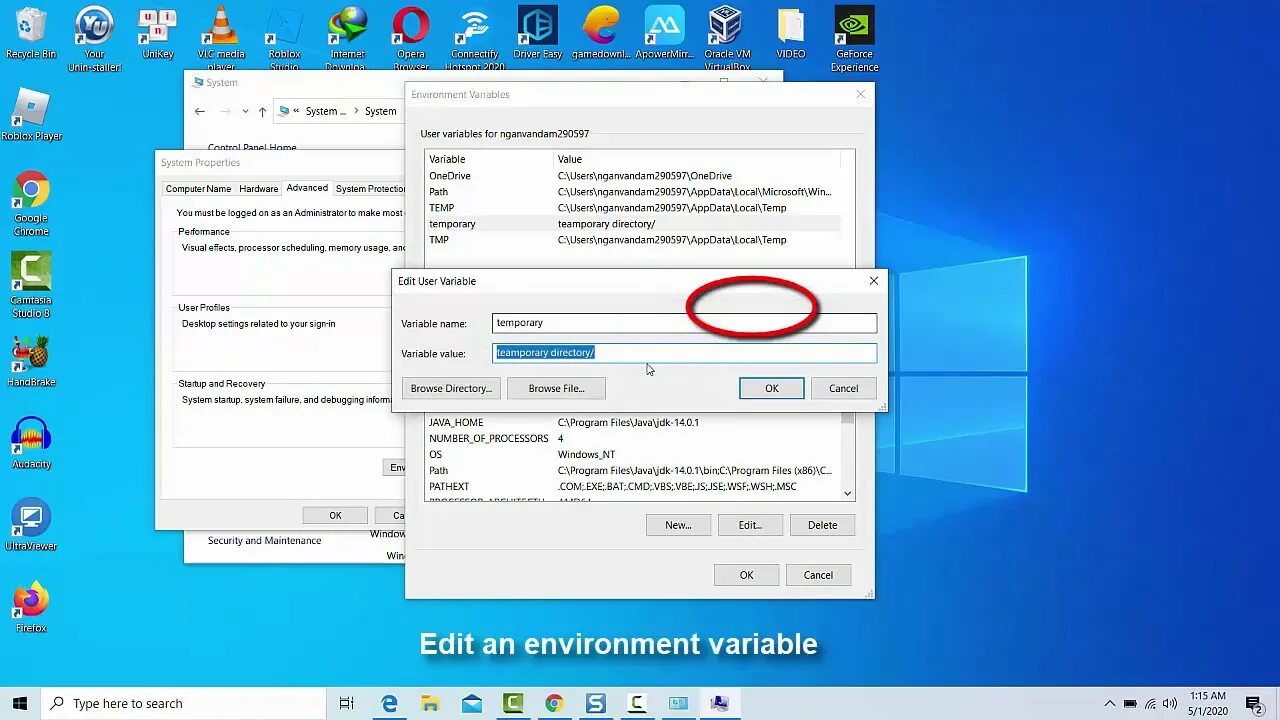
Task: Select the OneDrive user variable row
Action: coord(634,176)
